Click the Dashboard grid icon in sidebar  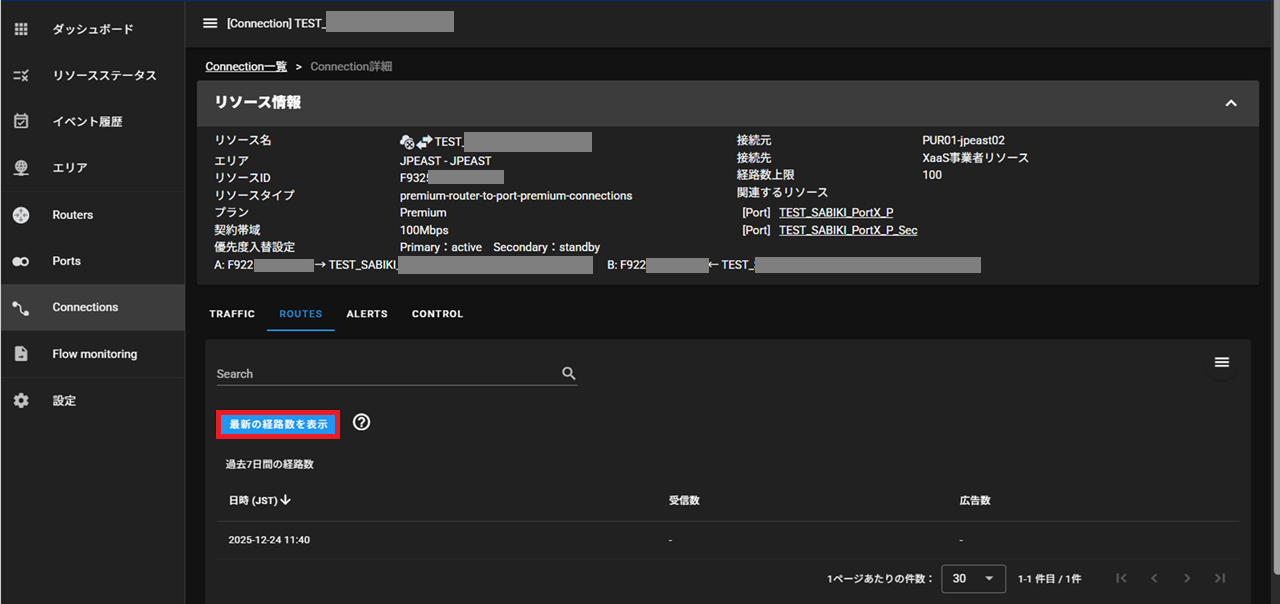tap(21, 29)
